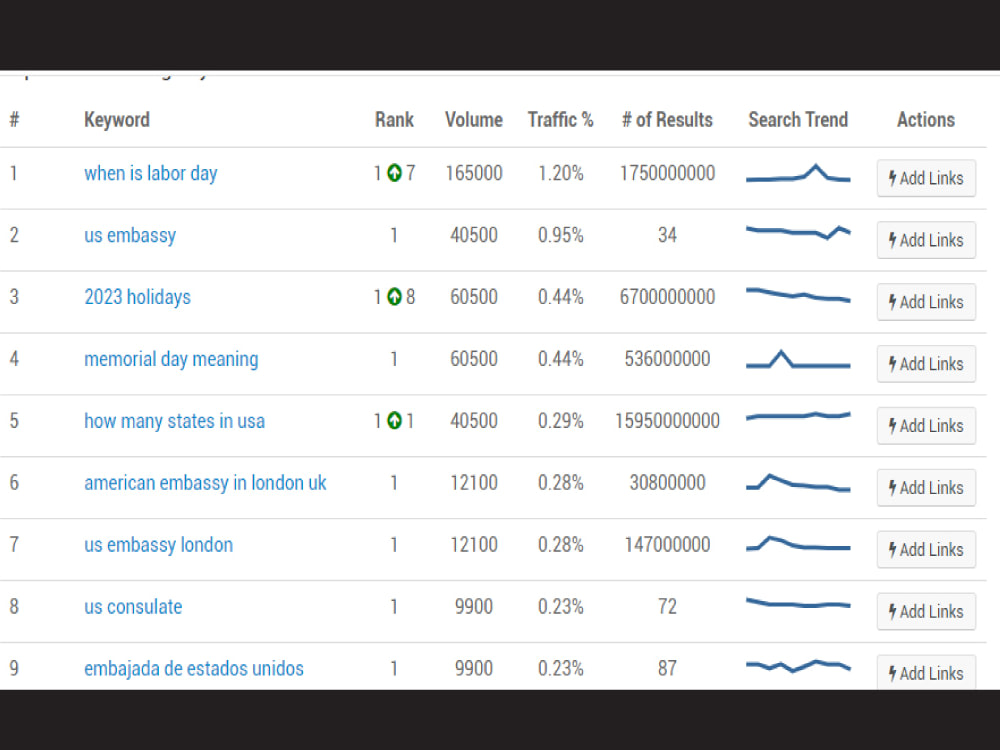Image resolution: width=1000 pixels, height=750 pixels.
Task: Sort by the Volume column header
Action: click(474, 120)
